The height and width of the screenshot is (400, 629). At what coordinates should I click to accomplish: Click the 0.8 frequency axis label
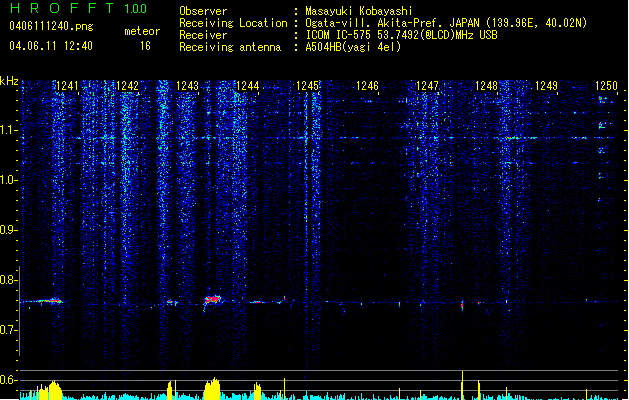pyautogui.click(x=8, y=280)
